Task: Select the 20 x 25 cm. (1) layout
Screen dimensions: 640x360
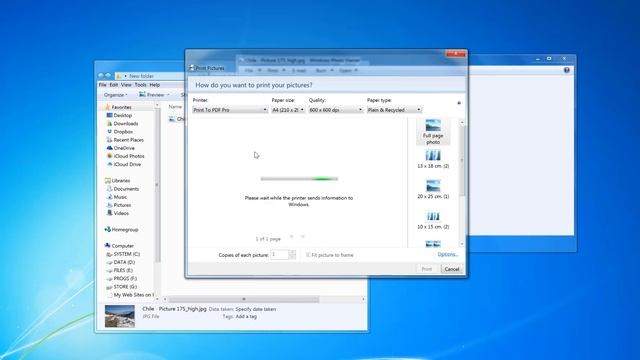Action: pos(433,189)
